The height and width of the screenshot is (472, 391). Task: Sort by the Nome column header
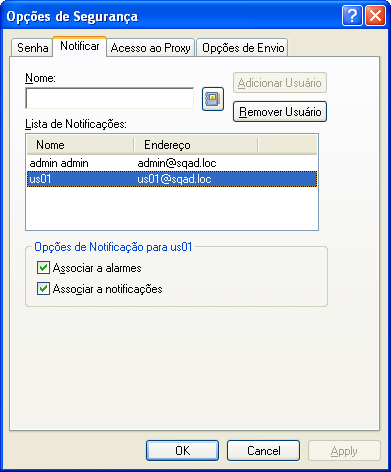coord(80,145)
